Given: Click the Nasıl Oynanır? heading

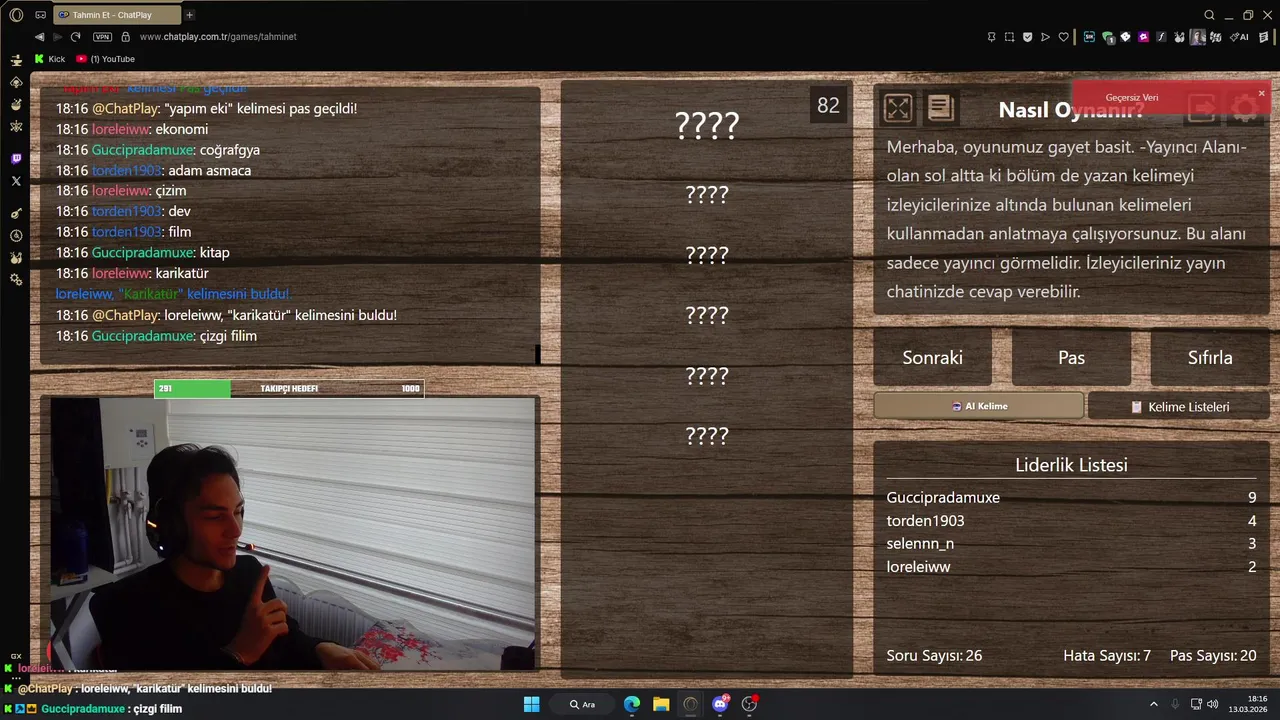Looking at the screenshot, I should (1071, 110).
